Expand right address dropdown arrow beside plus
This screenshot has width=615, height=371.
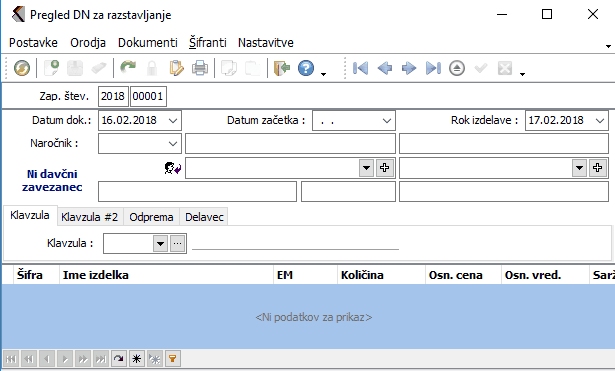point(579,168)
